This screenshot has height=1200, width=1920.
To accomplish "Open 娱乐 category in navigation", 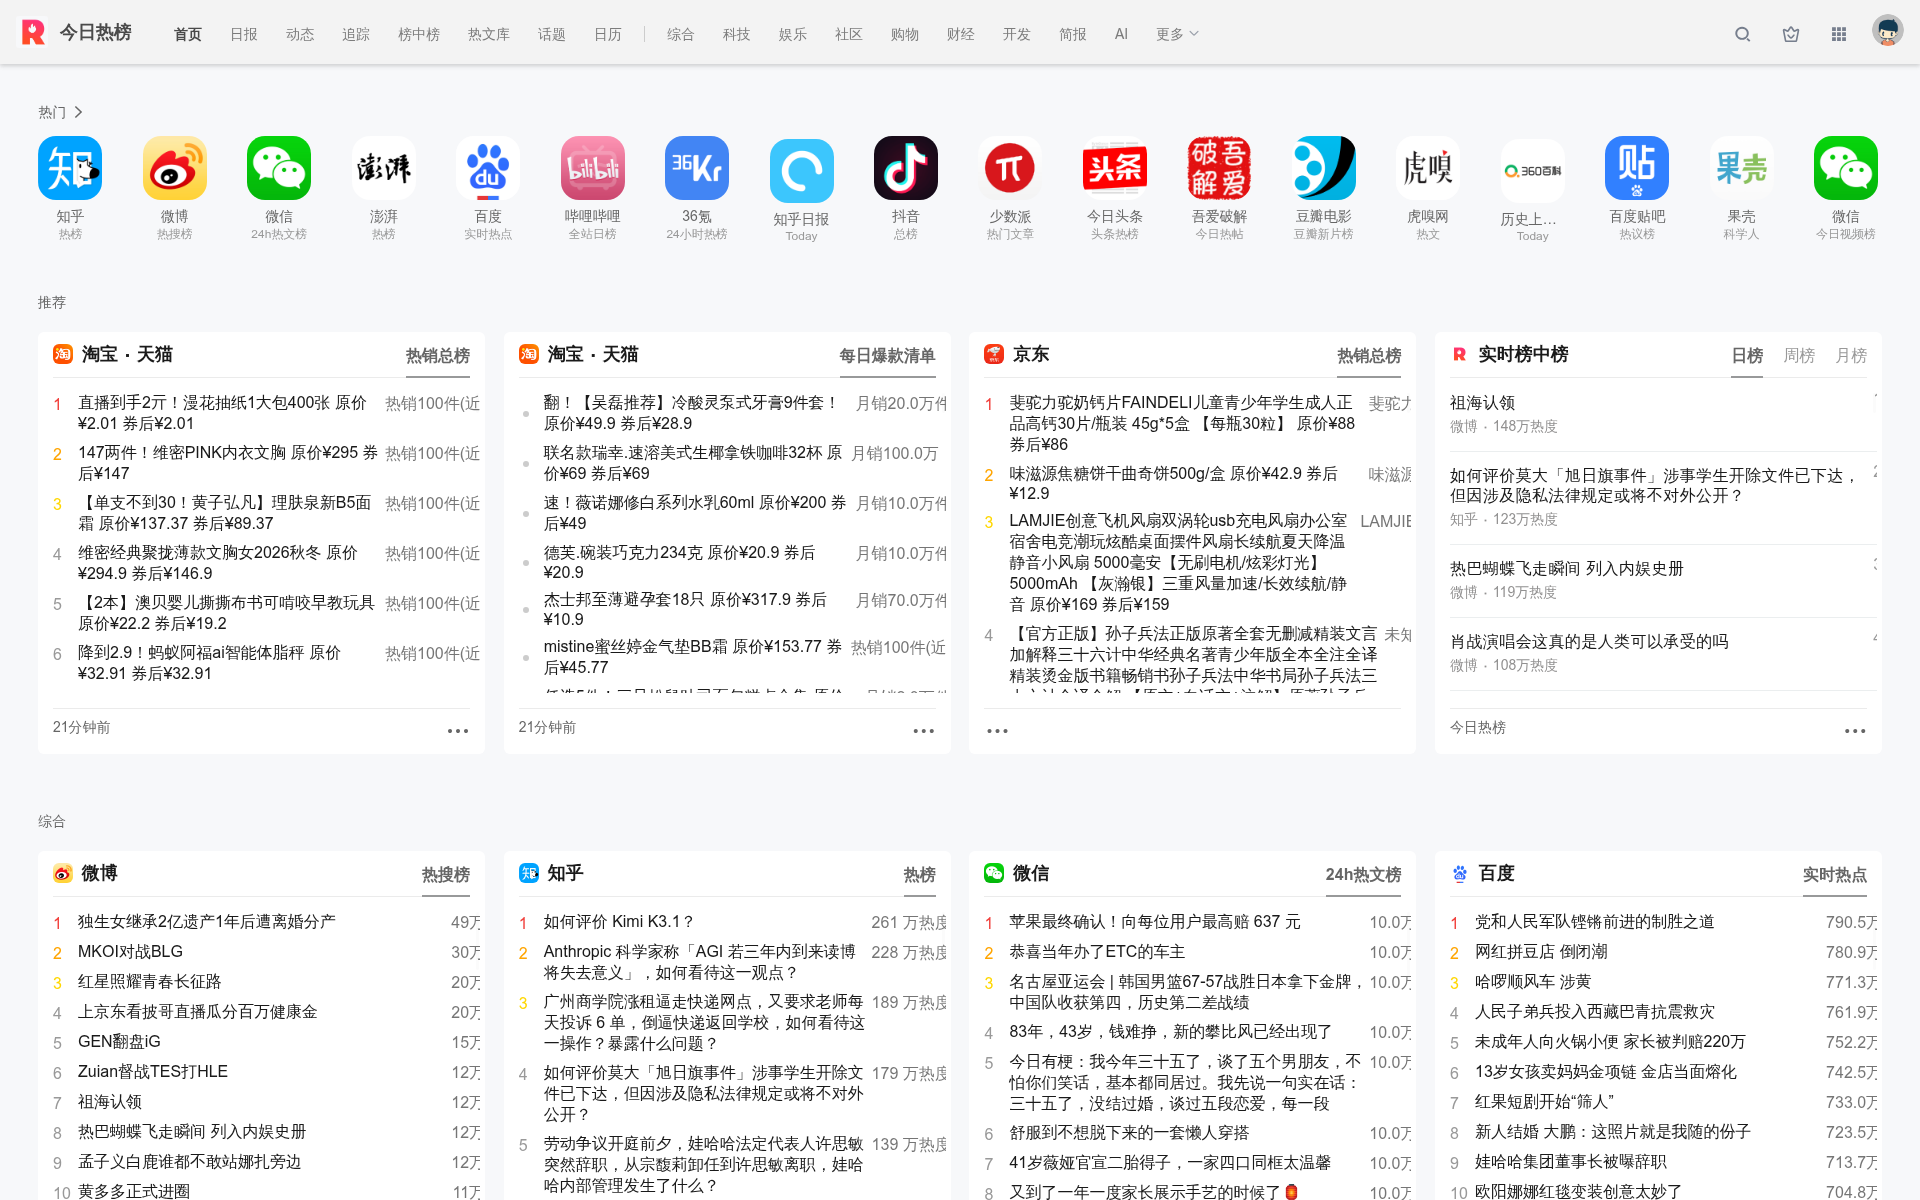I will (x=793, y=34).
